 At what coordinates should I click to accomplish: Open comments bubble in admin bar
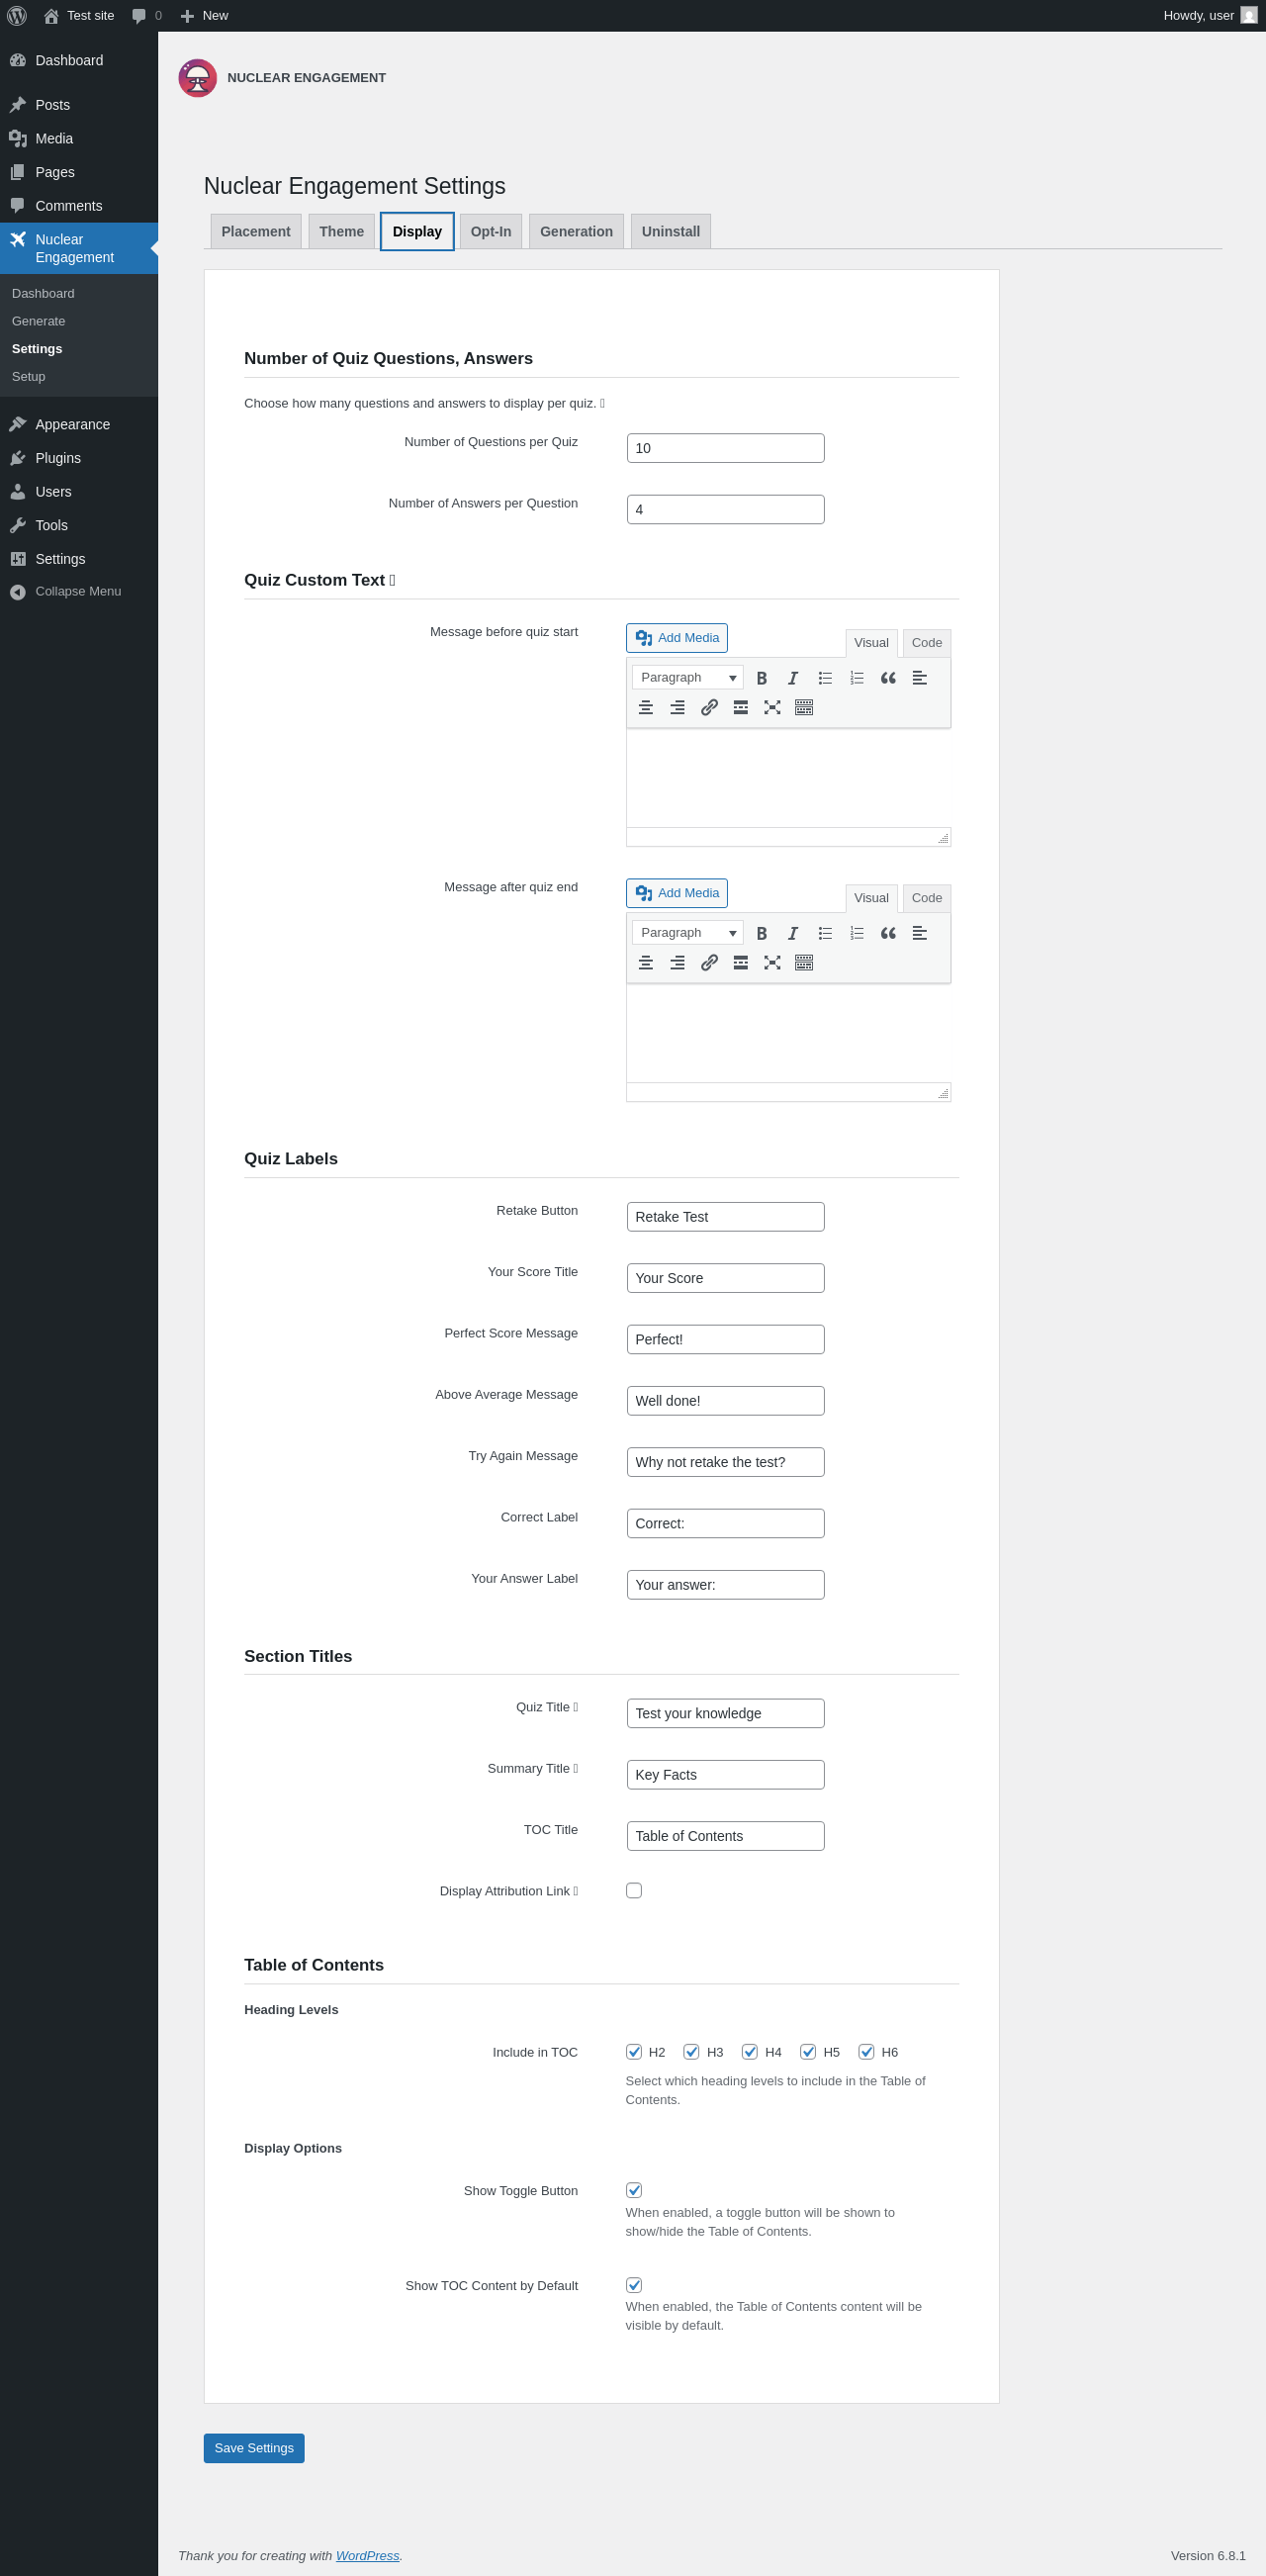pos(147,16)
